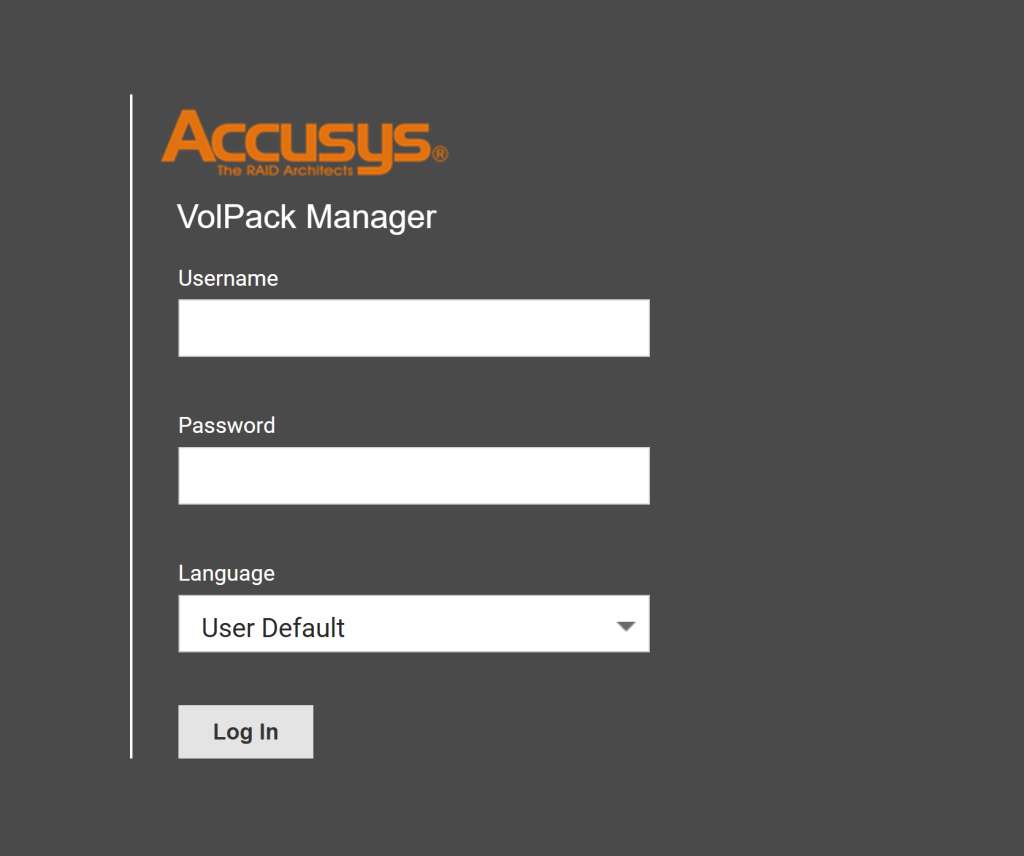Image resolution: width=1024 pixels, height=856 pixels.
Task: Click the VolPack Manager title text
Action: point(306,217)
